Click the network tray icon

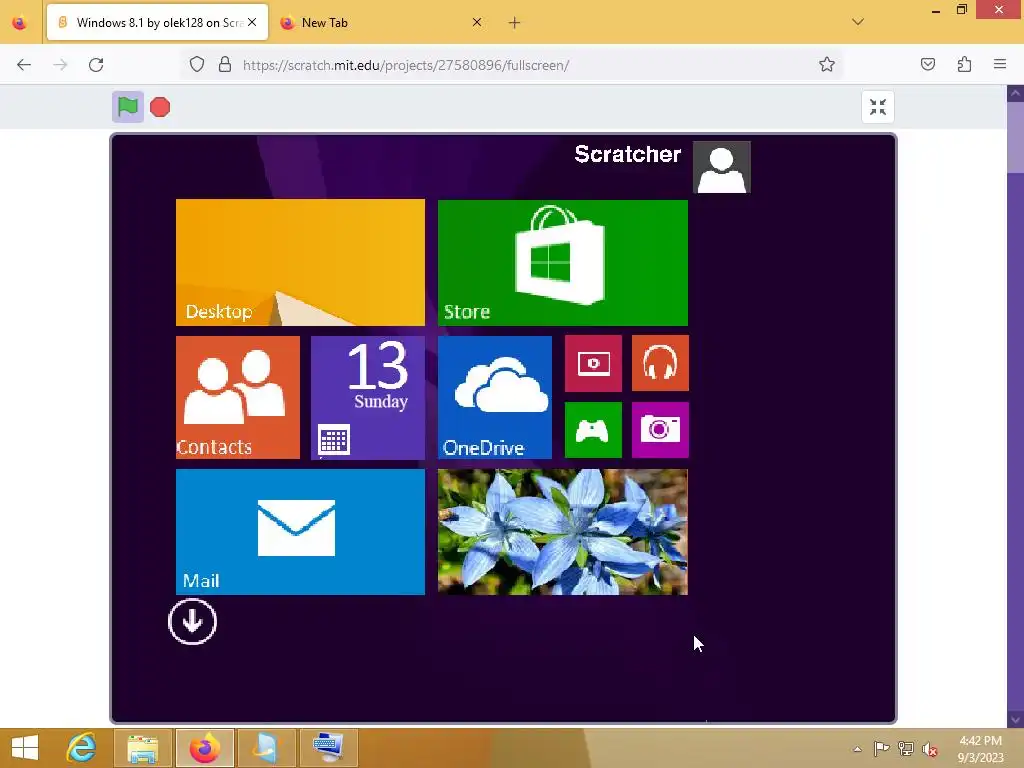point(905,749)
